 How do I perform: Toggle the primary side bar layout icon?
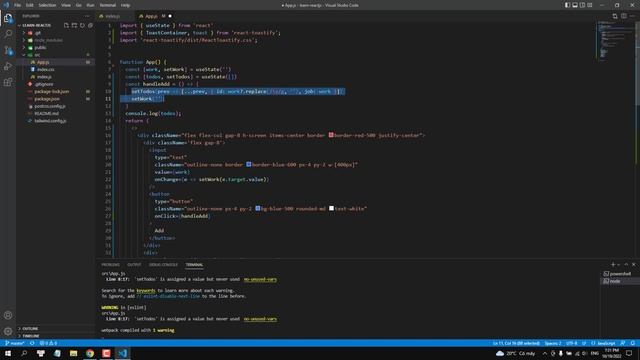coord(567,5)
